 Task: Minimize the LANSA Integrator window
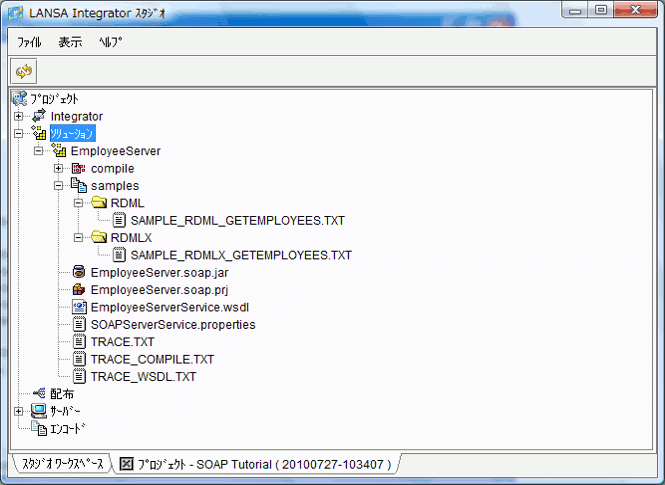pyautogui.click(x=575, y=10)
